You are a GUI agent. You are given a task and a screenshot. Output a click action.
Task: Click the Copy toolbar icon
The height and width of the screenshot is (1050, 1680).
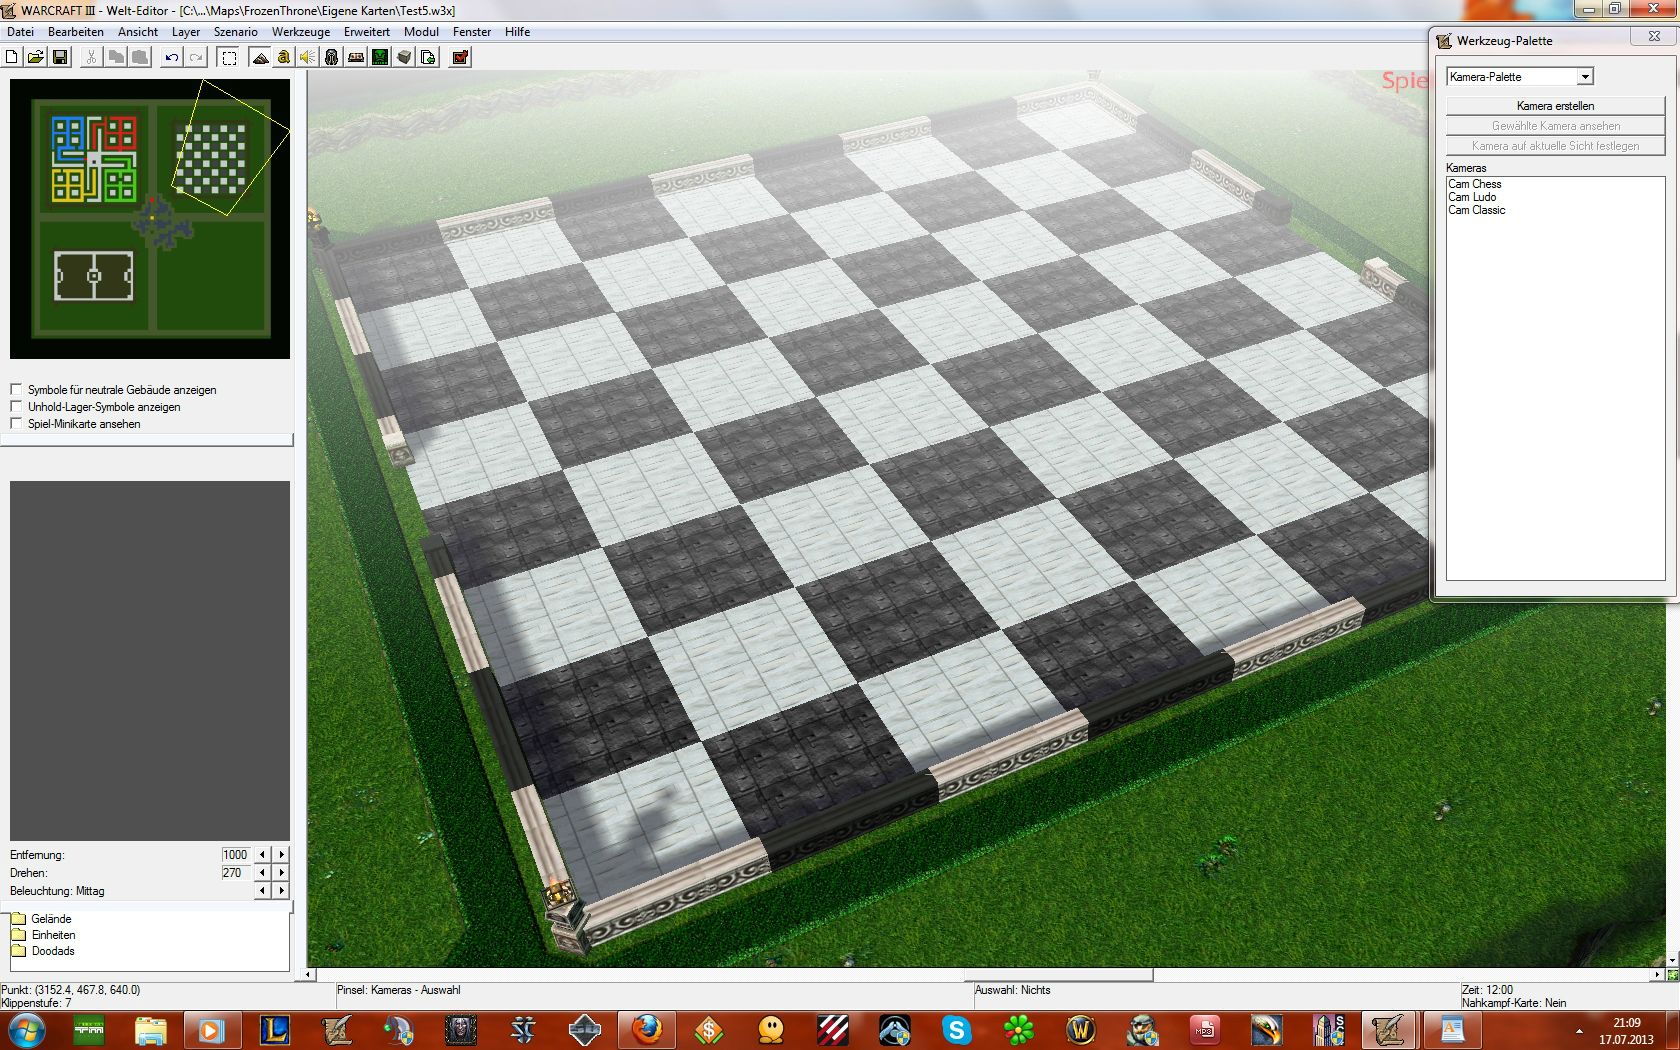116,58
